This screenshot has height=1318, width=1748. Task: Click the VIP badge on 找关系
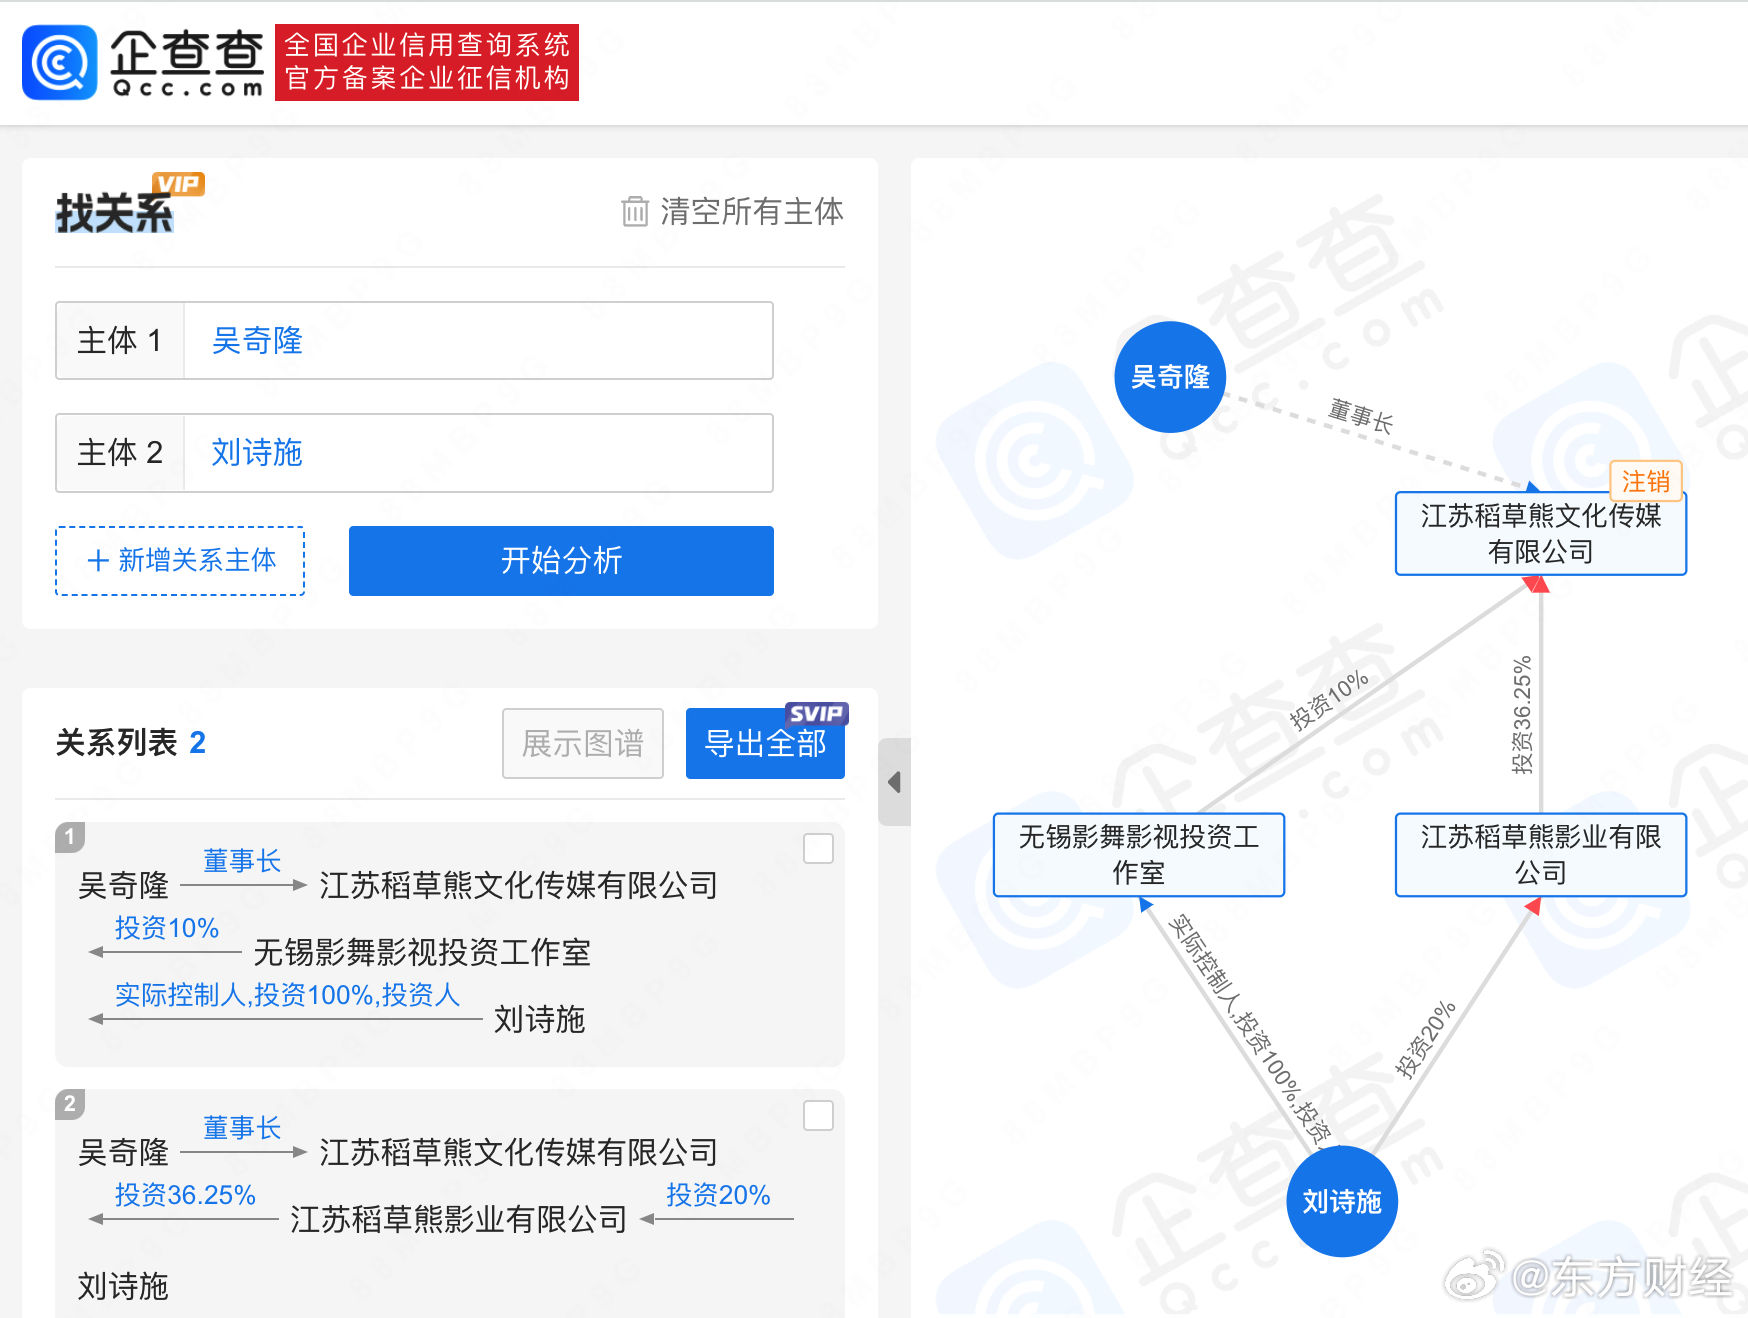(178, 184)
